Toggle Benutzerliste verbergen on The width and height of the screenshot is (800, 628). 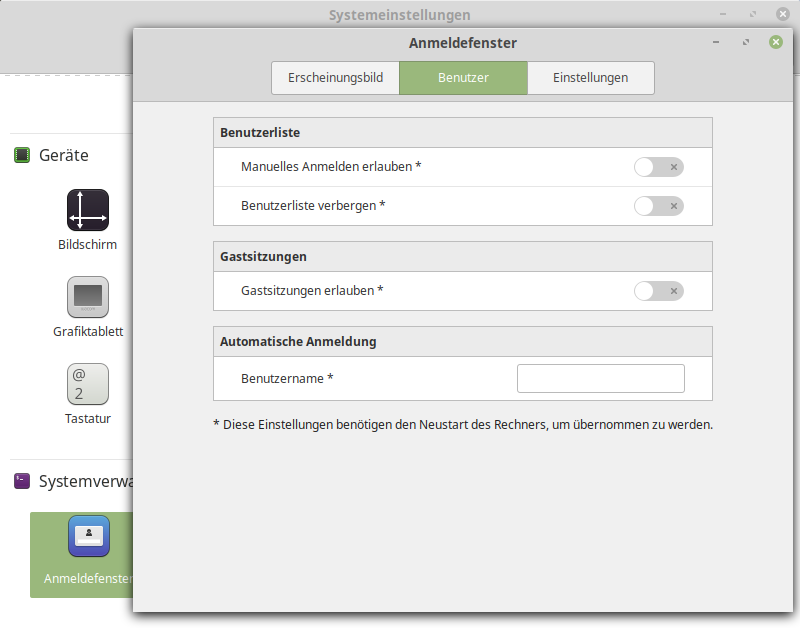(659, 206)
